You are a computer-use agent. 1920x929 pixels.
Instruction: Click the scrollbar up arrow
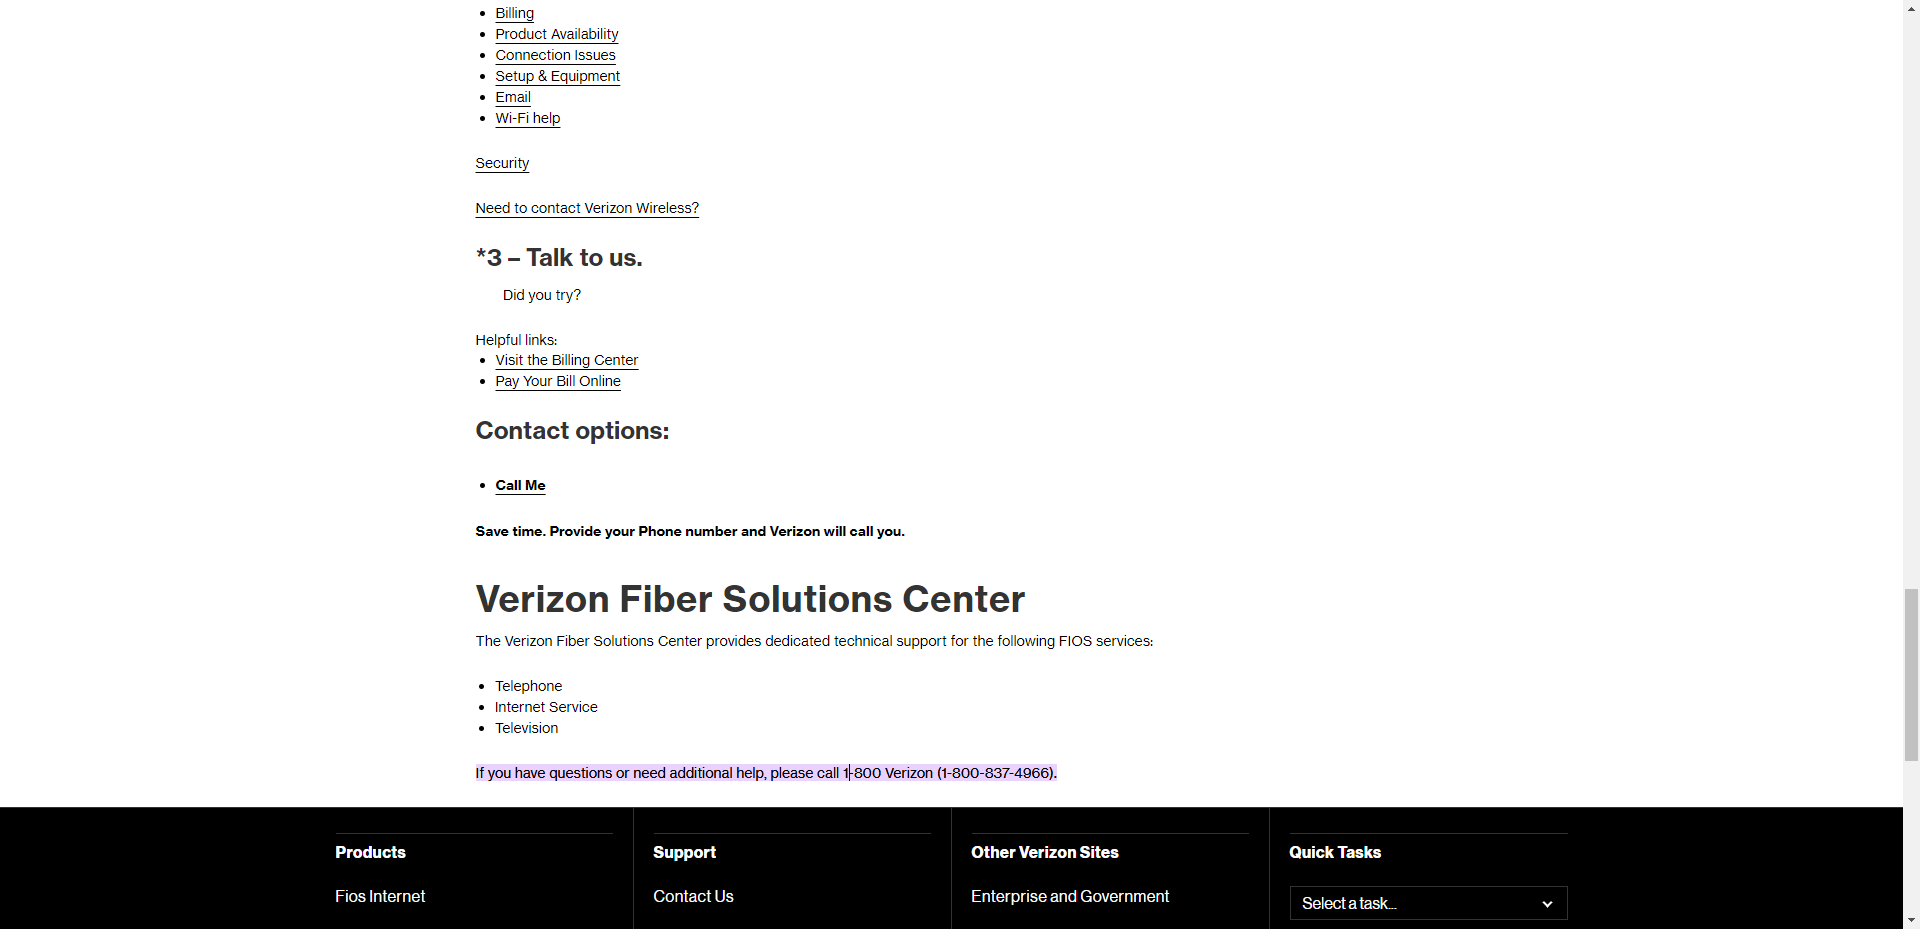pos(1910,8)
